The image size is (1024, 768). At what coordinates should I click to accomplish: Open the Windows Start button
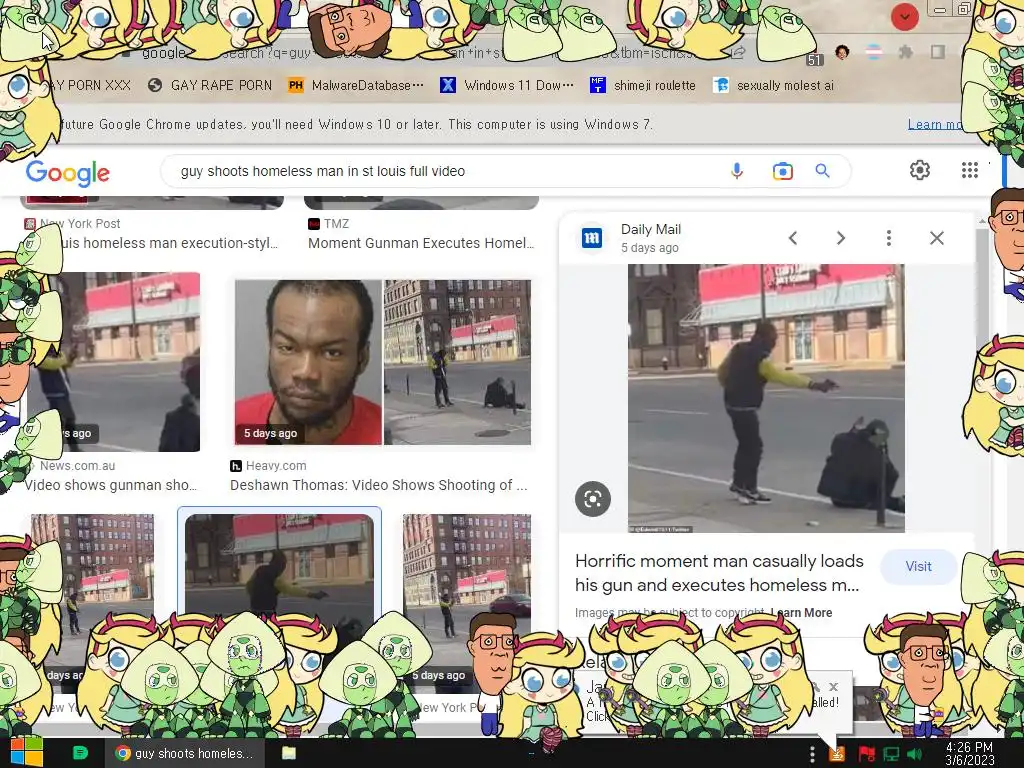25,753
